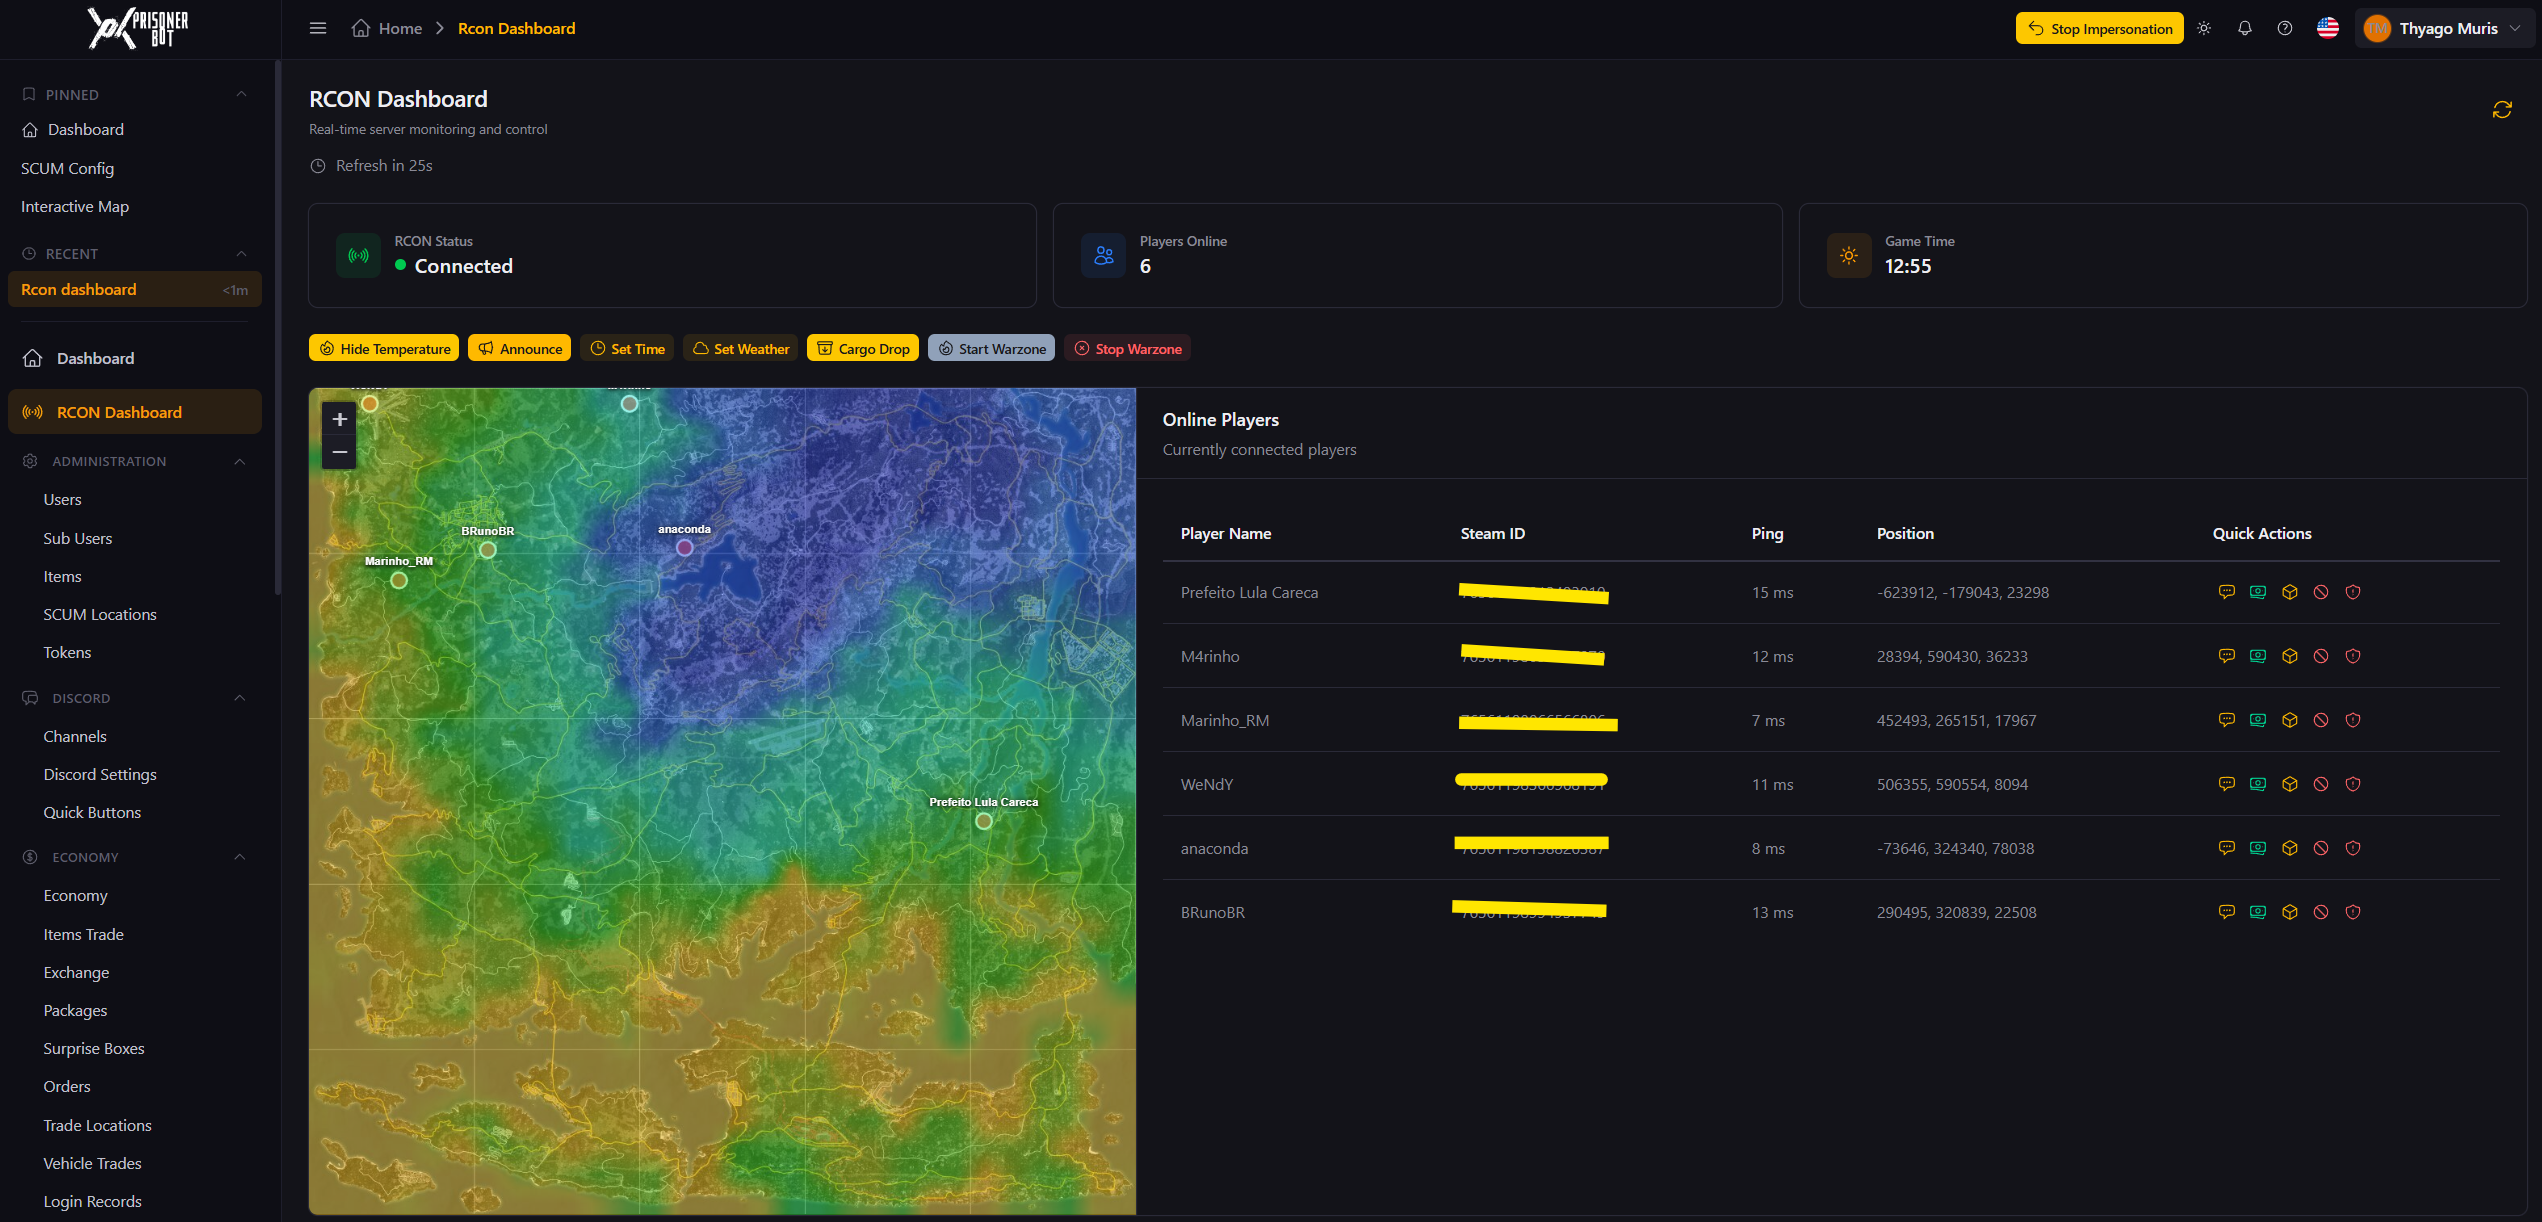Open the package action for anaconda
2542x1222 pixels.
[x=2291, y=848]
